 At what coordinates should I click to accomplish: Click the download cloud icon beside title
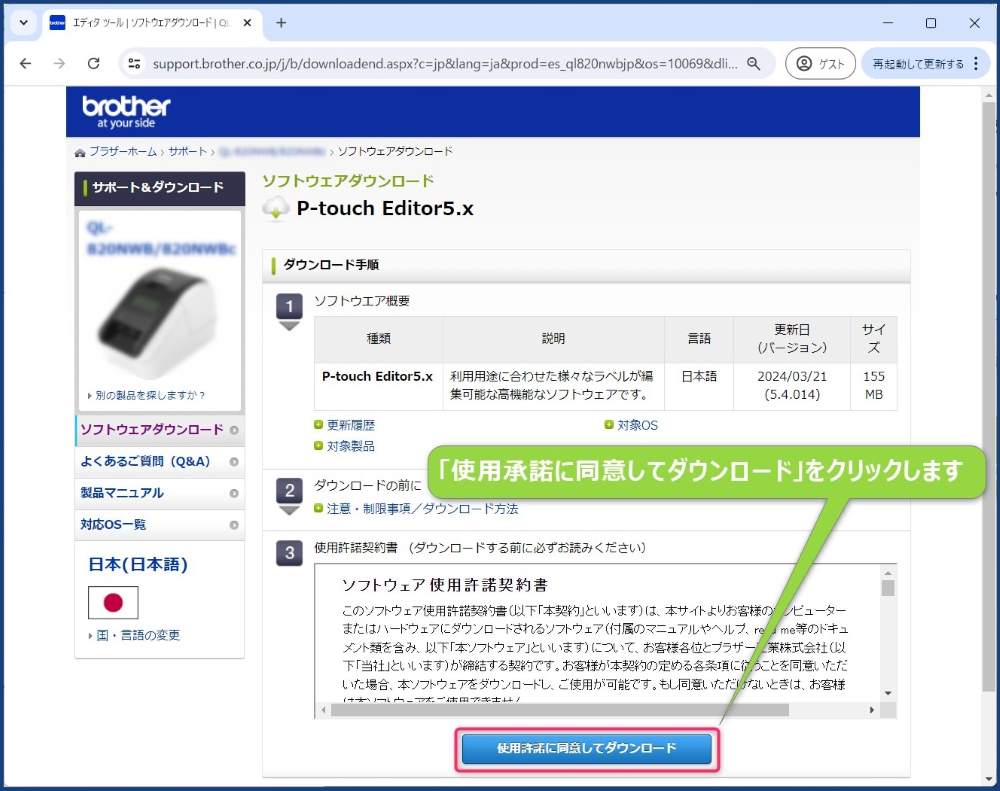[276, 209]
